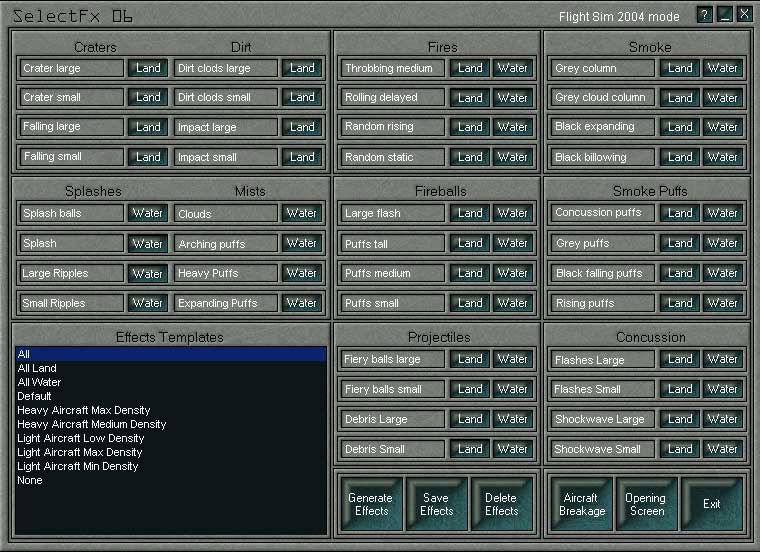This screenshot has width=760, height=552.
Task: Select Light Aircraft Low Density template
Action: click(171, 438)
